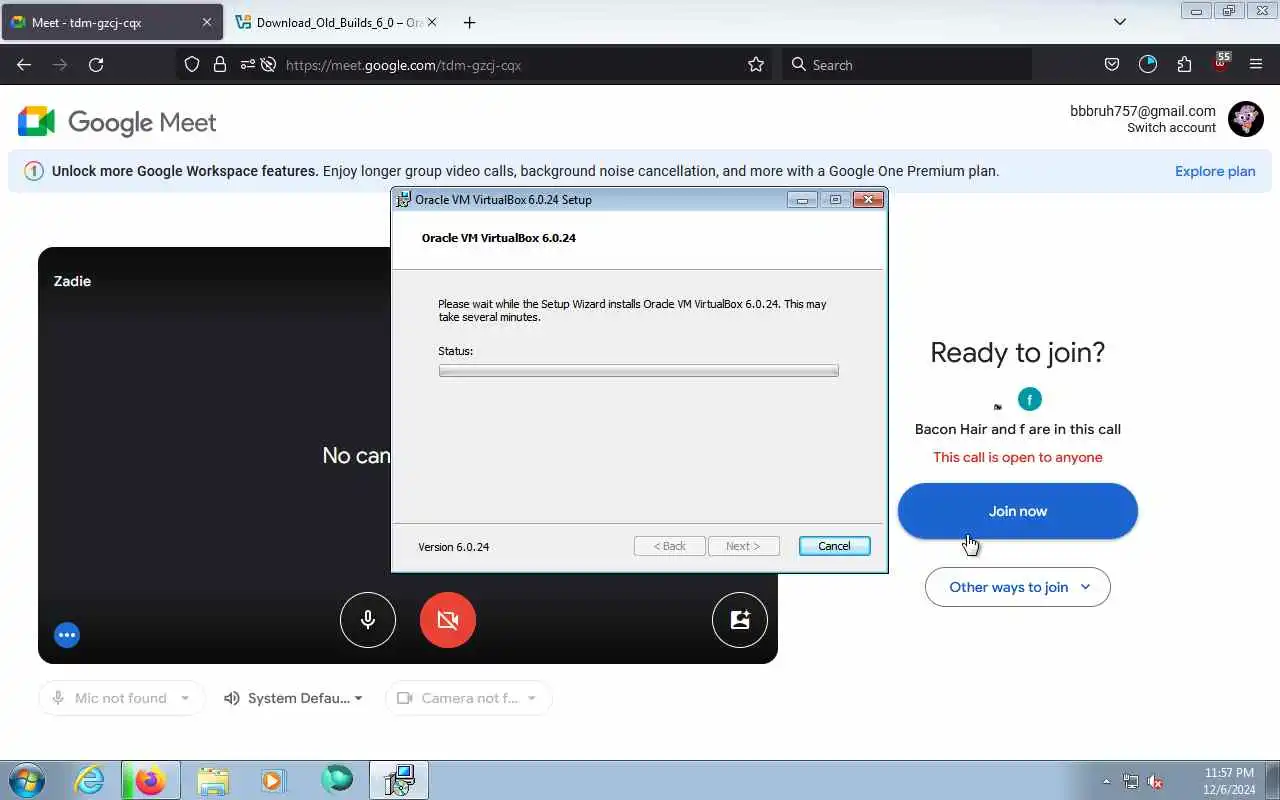Click the Firefox taskbar icon

click(x=150, y=780)
